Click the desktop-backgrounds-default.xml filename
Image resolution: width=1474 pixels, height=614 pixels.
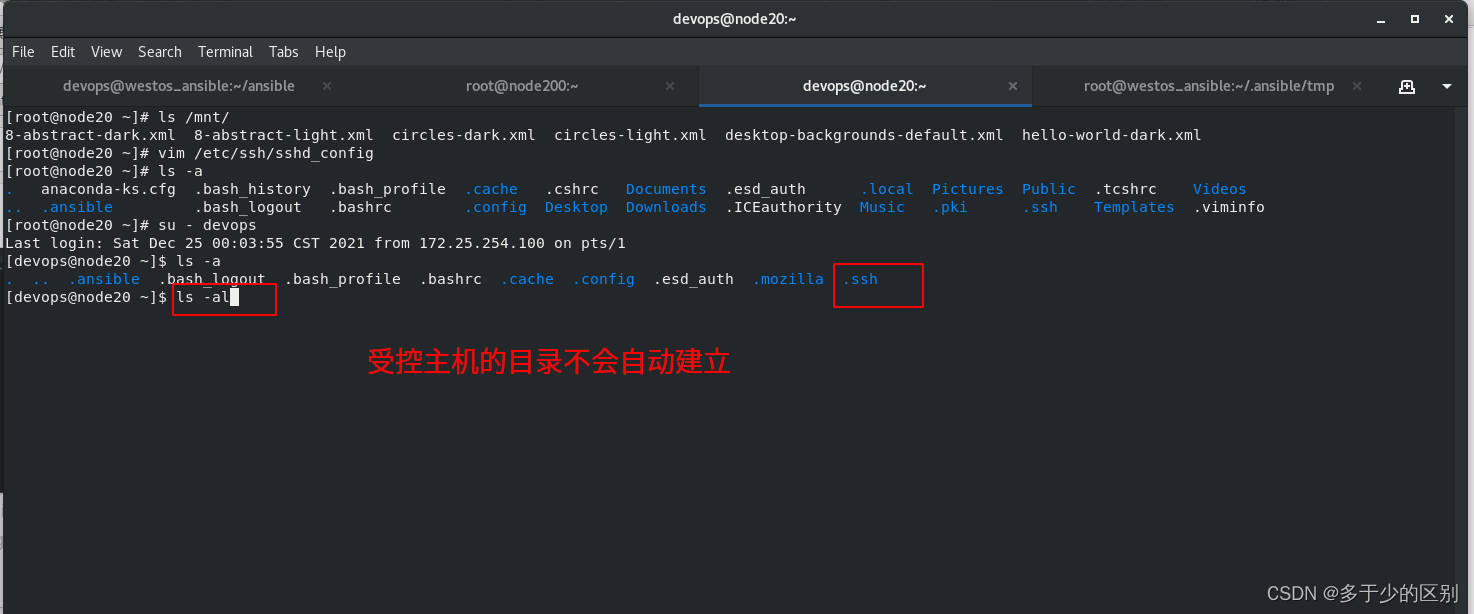pyautogui.click(x=864, y=135)
